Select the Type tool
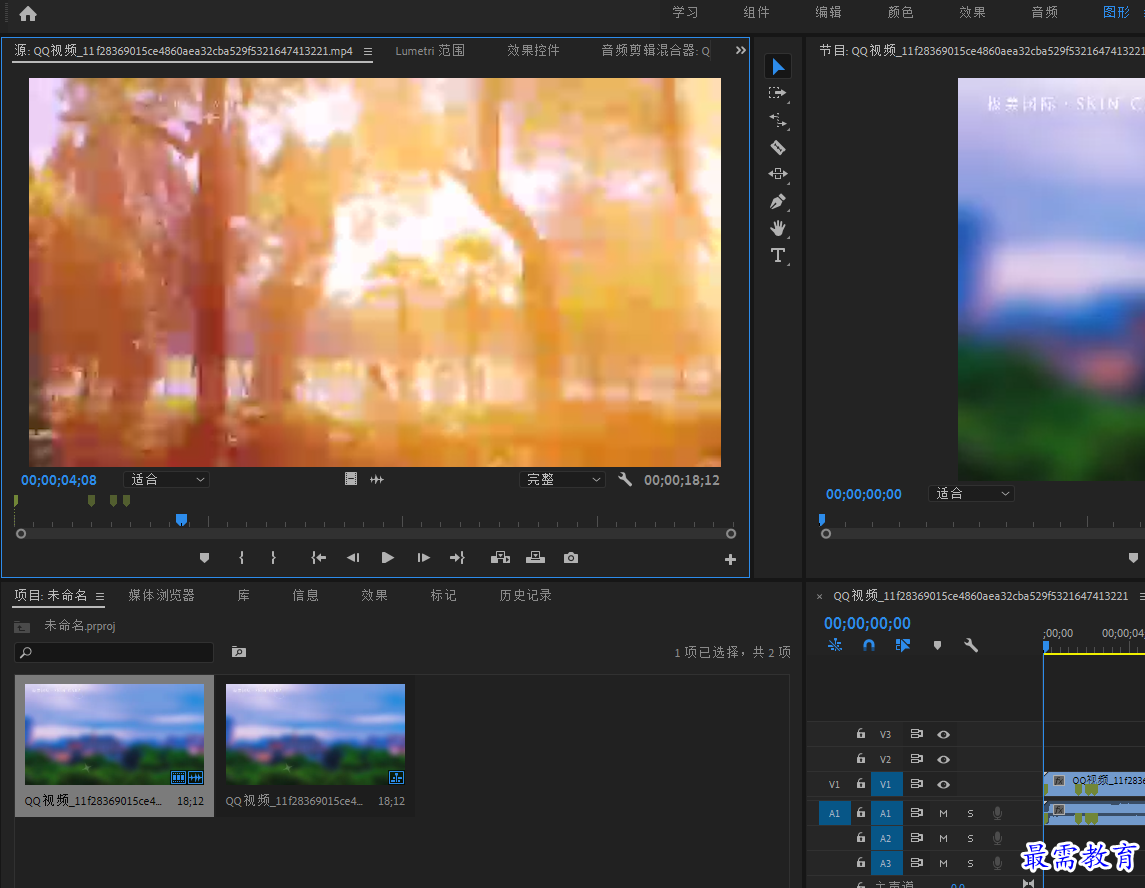Screen dimensions: 1145x888 (778, 256)
